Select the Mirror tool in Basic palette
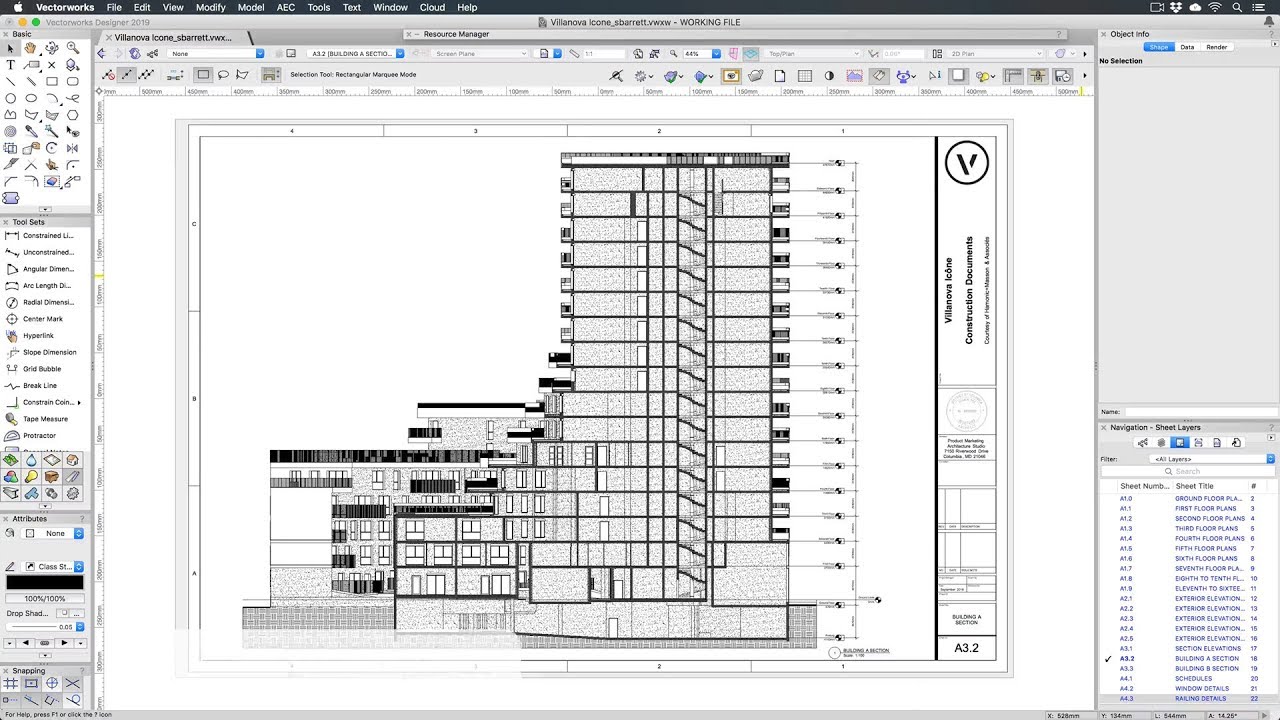This screenshot has width=1280, height=720. pos(73,148)
